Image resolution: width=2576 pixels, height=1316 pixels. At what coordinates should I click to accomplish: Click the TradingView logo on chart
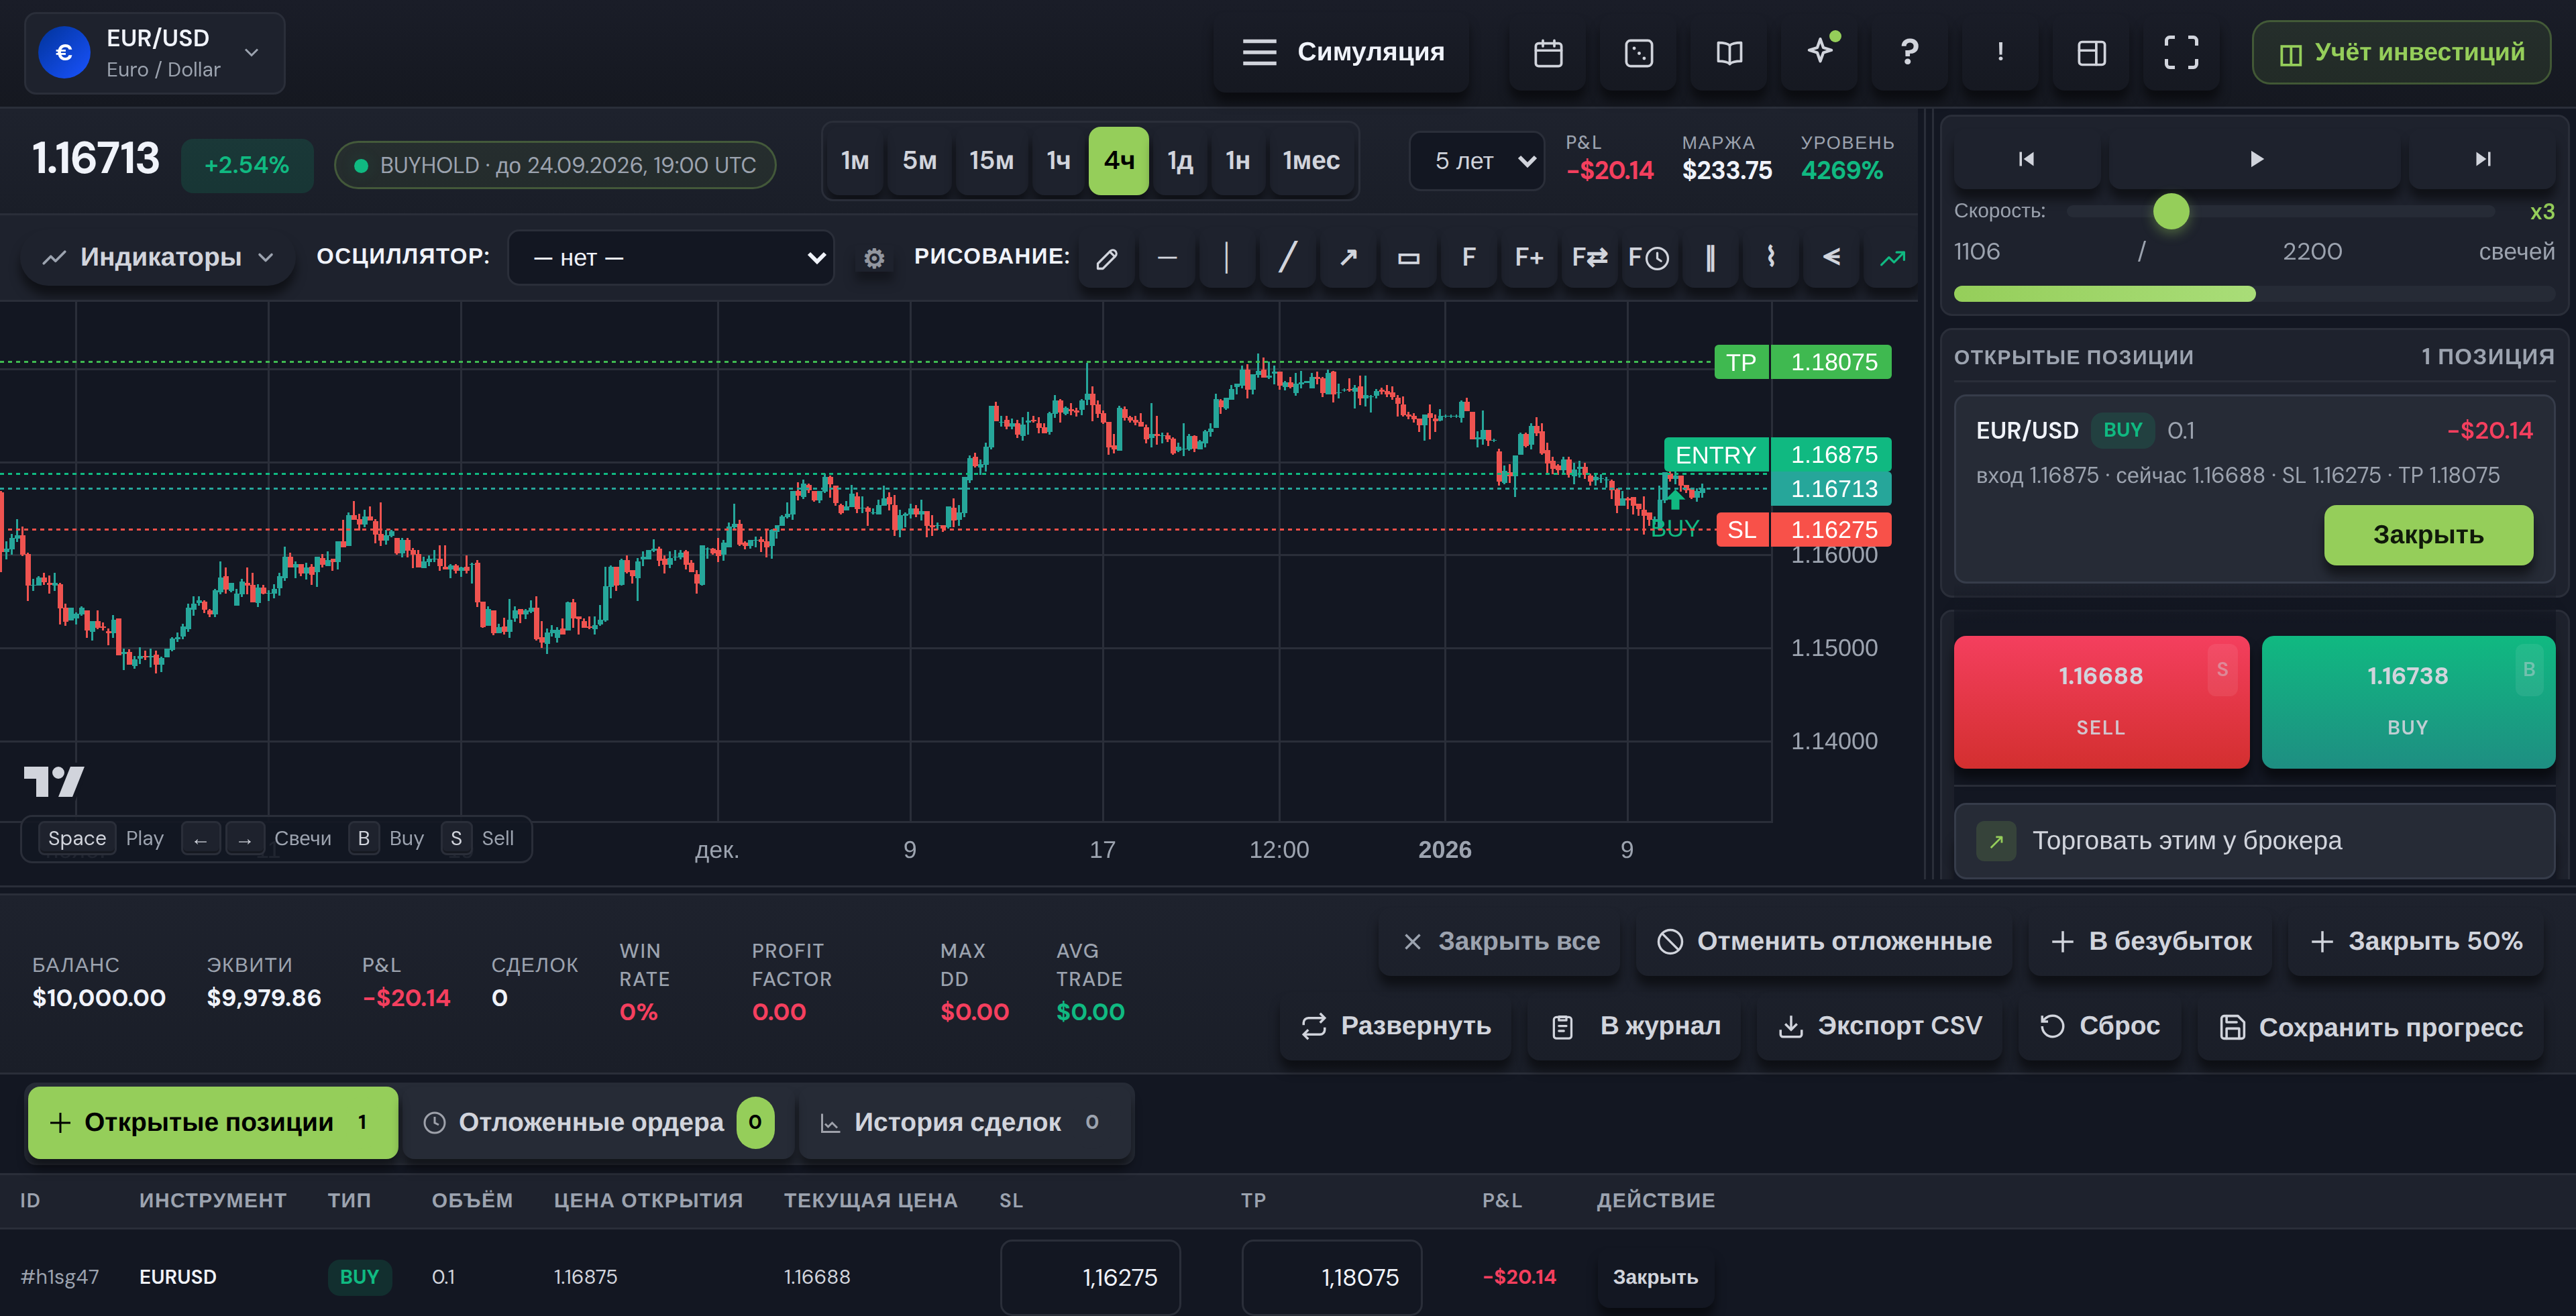pyautogui.click(x=54, y=781)
